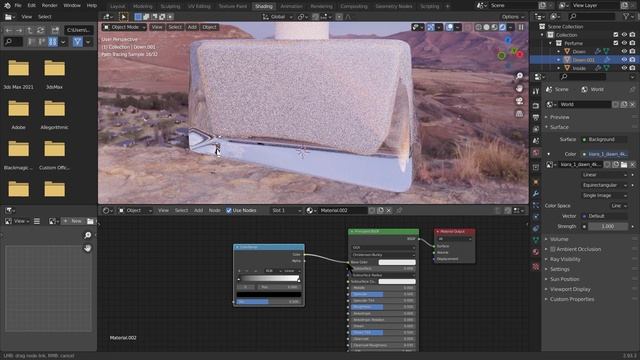This screenshot has width=640, height=360.
Task: Open Single Image source dropdown
Action: click(x=604, y=196)
